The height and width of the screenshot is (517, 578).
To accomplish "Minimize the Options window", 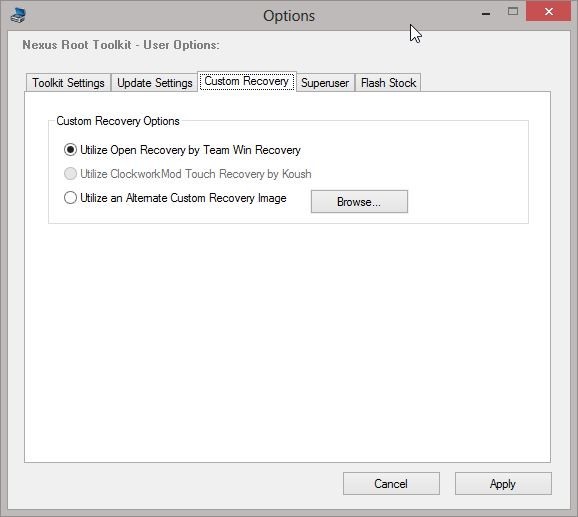I will point(486,13).
